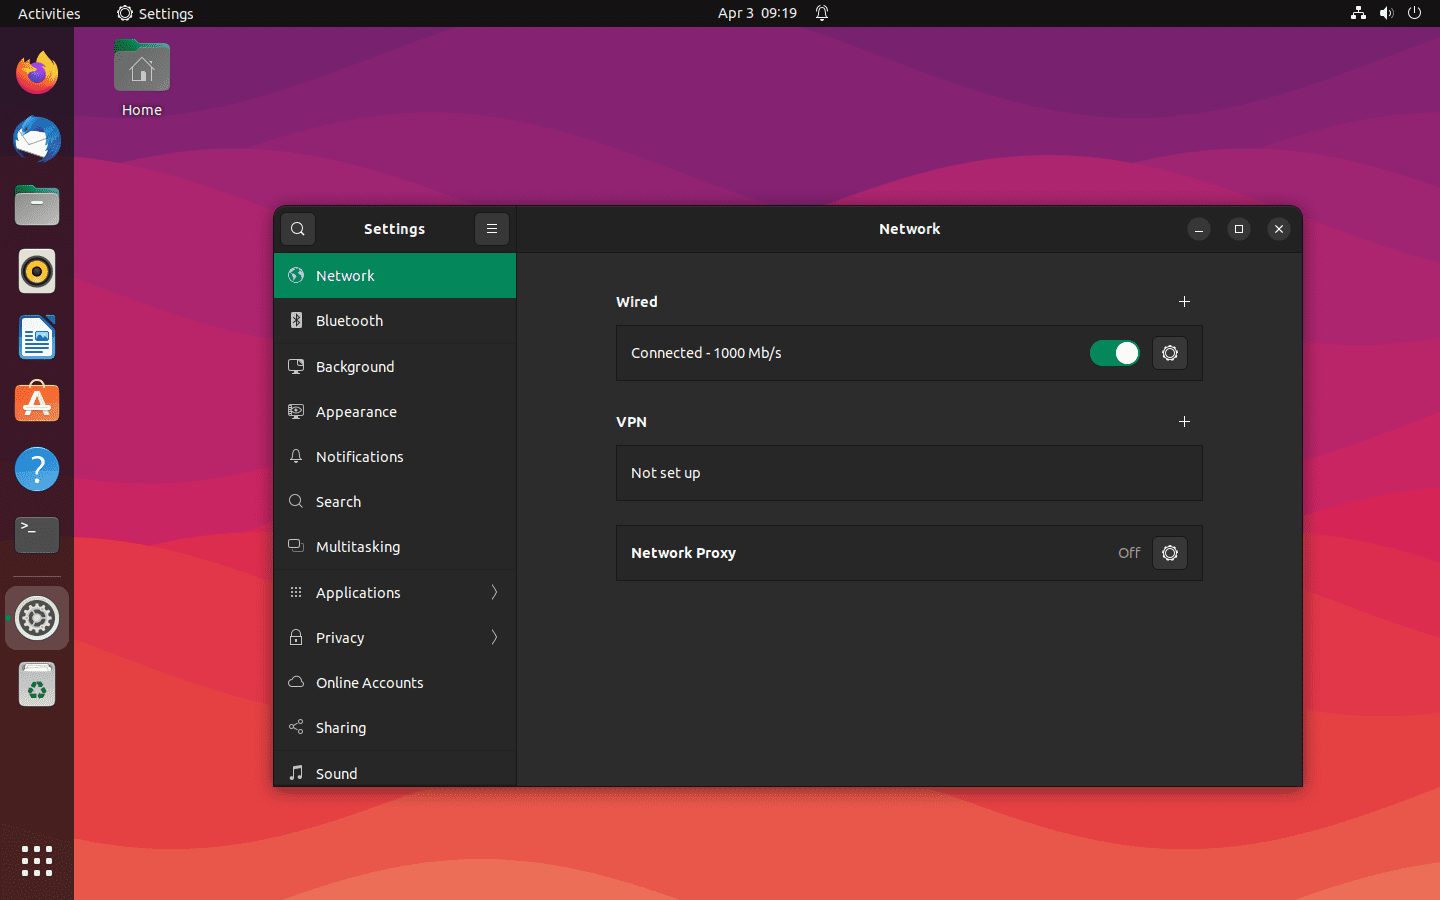Select Network in the sidebar
Screen dimensions: 1440x900
click(x=395, y=276)
